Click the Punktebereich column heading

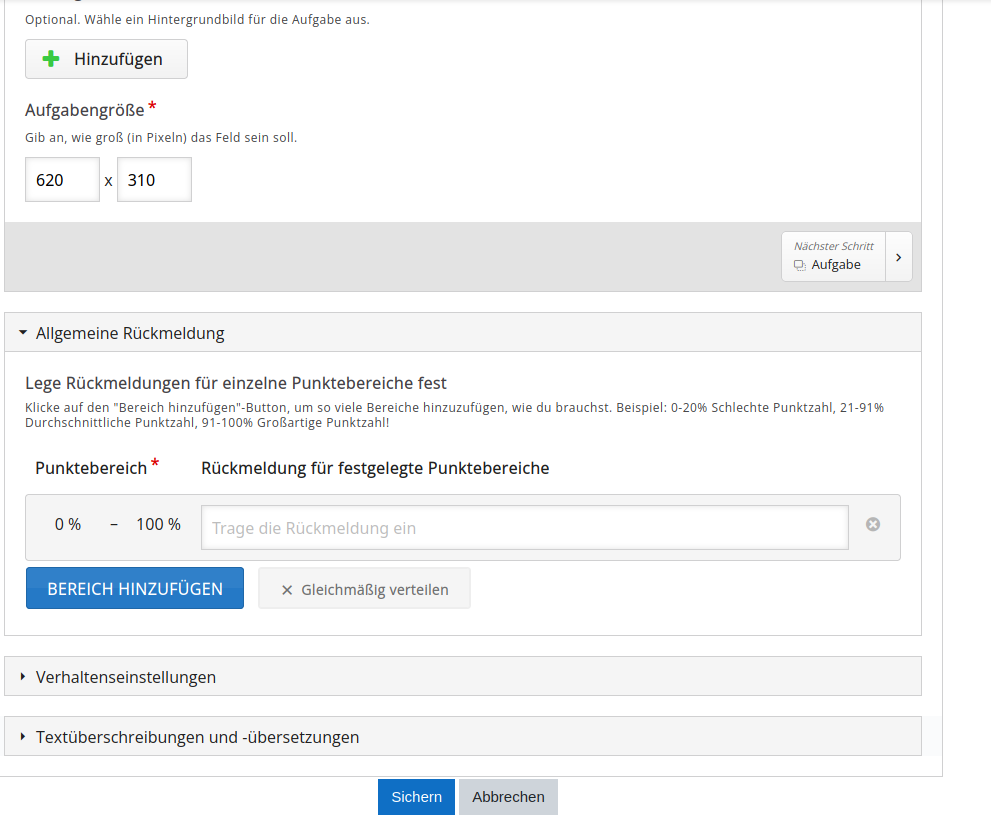click(91, 468)
